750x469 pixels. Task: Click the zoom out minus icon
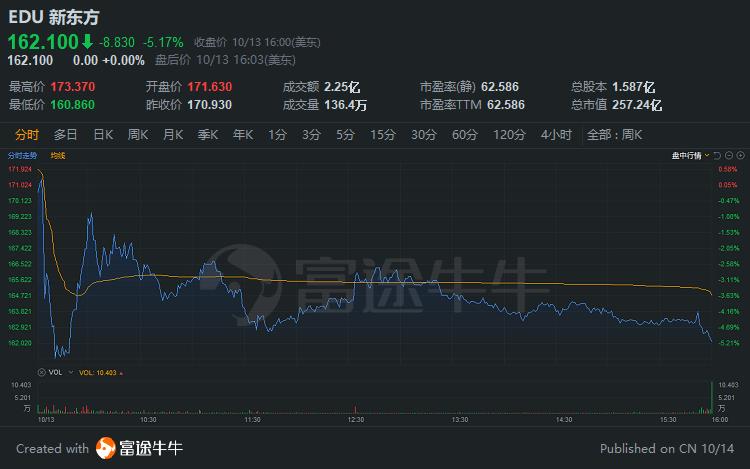[729, 156]
